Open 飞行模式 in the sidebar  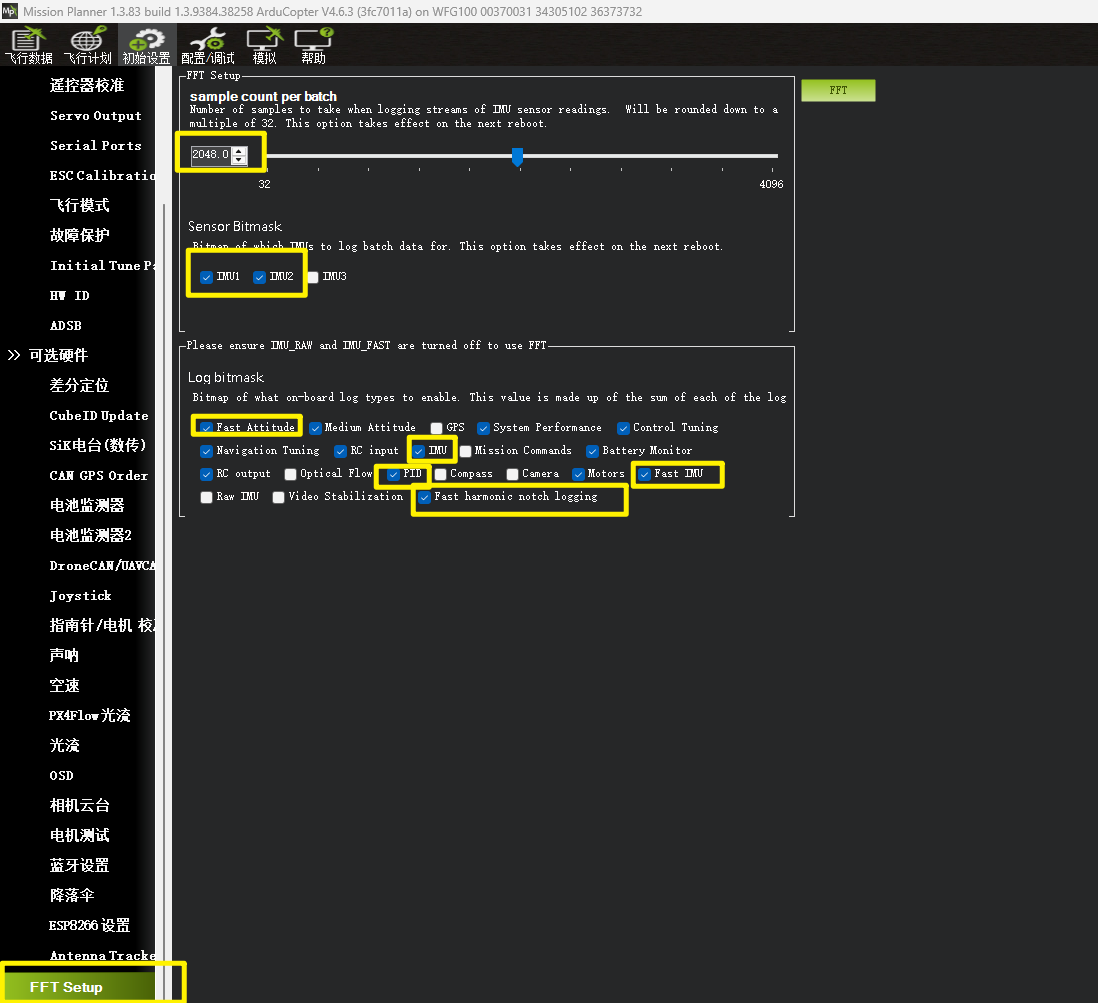[79, 205]
